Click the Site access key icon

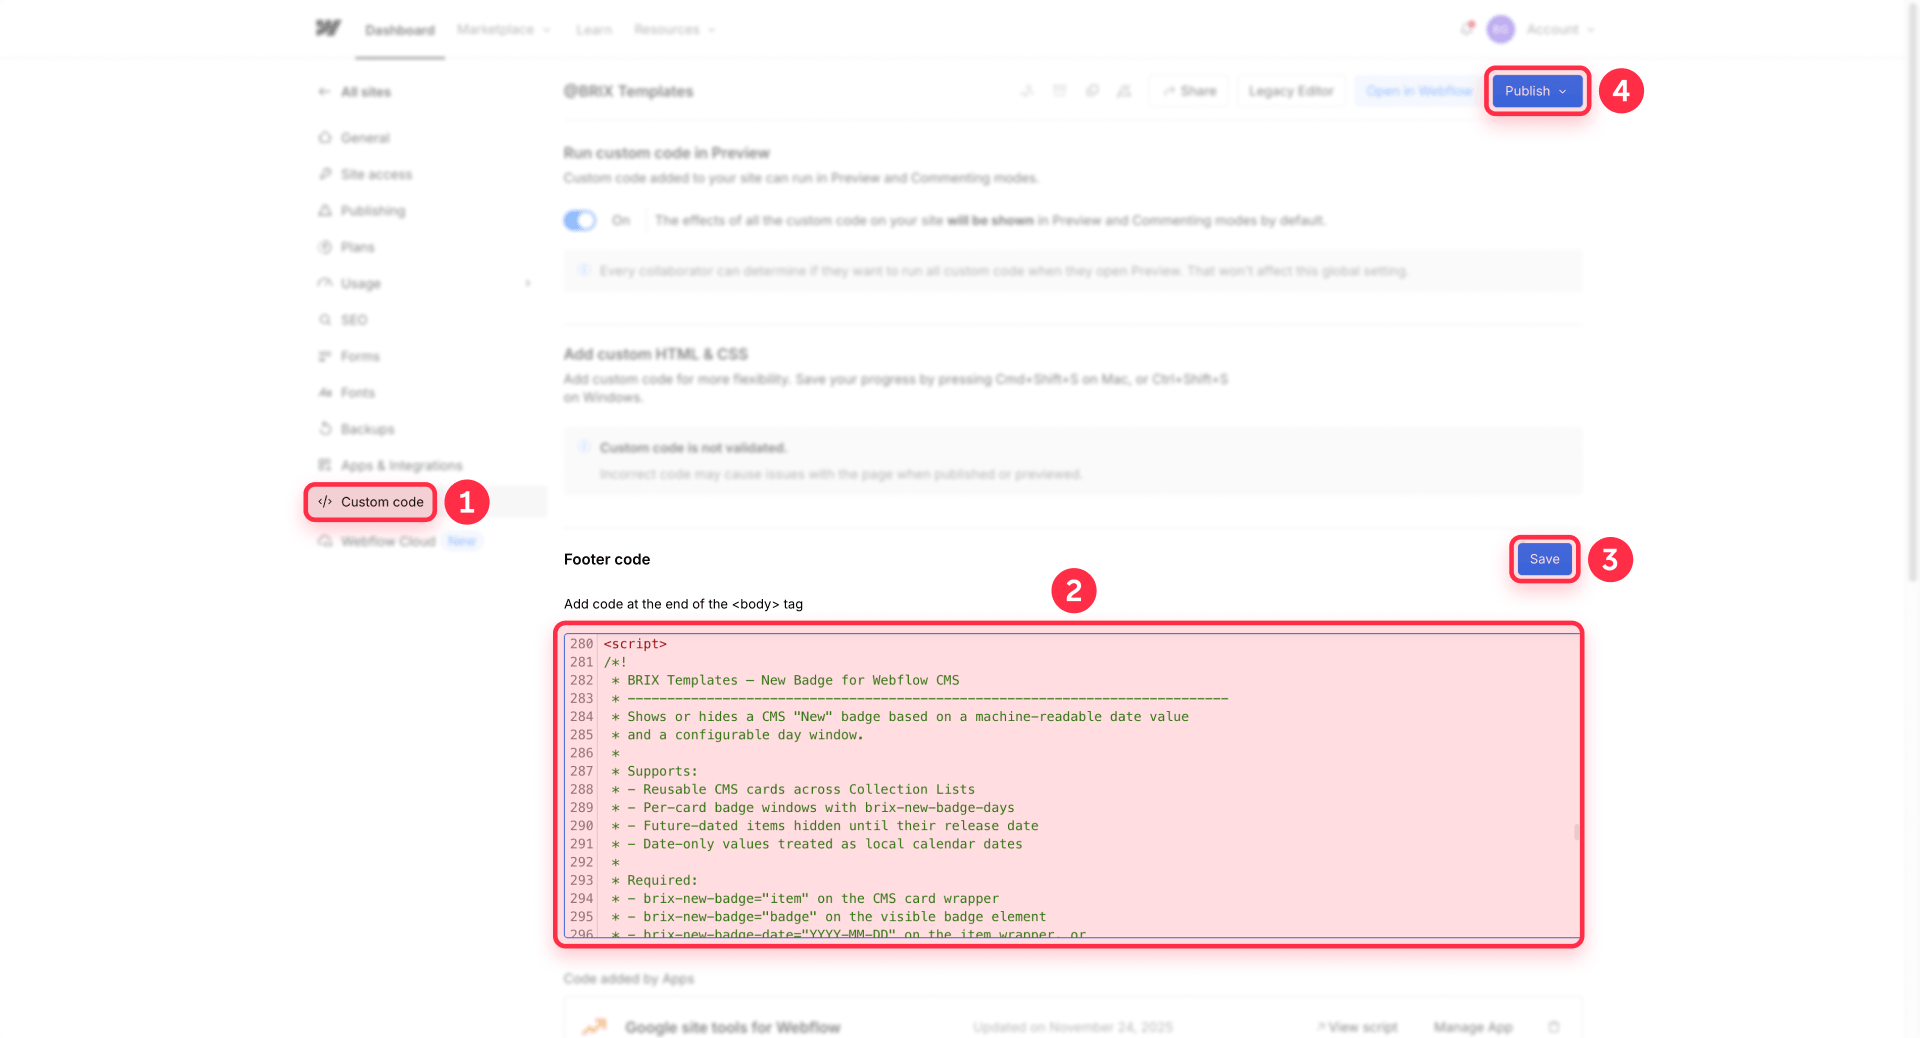[325, 174]
